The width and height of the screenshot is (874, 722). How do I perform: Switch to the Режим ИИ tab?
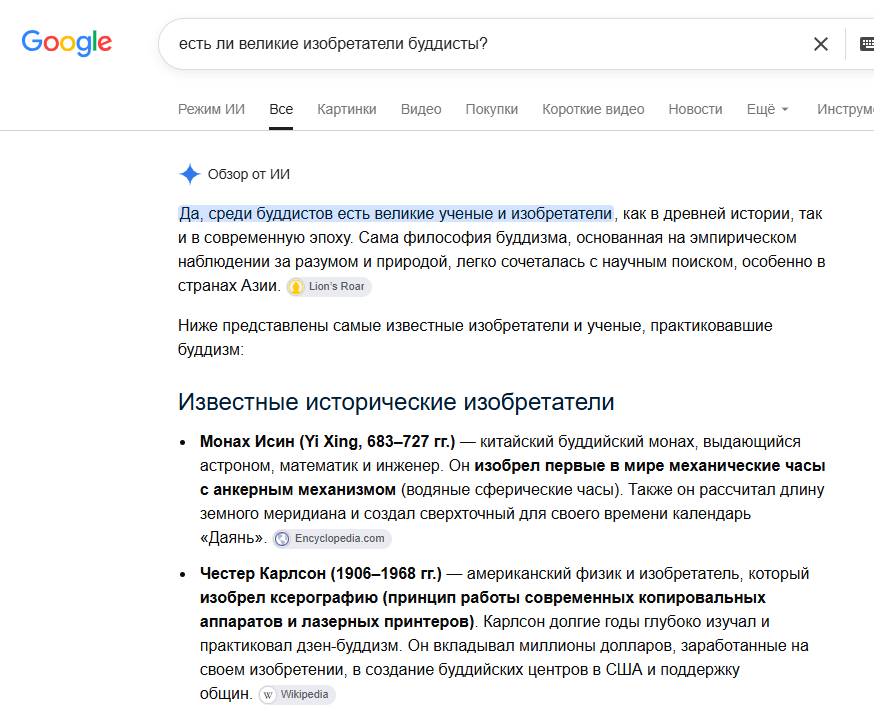211,109
